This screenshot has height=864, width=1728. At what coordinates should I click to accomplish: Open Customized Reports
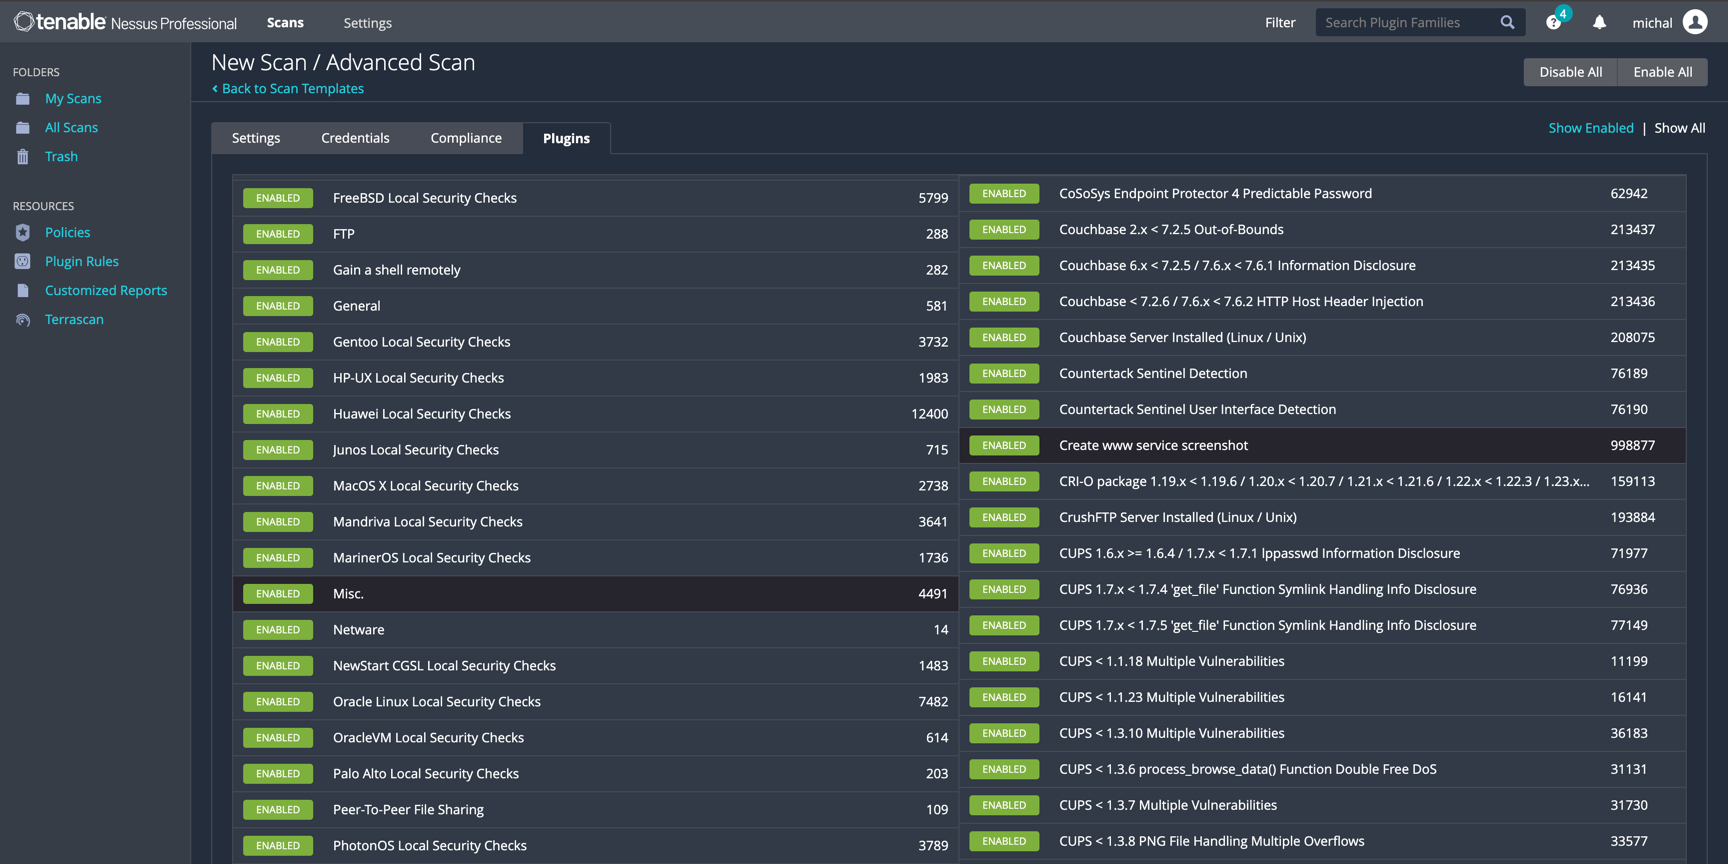tap(106, 291)
